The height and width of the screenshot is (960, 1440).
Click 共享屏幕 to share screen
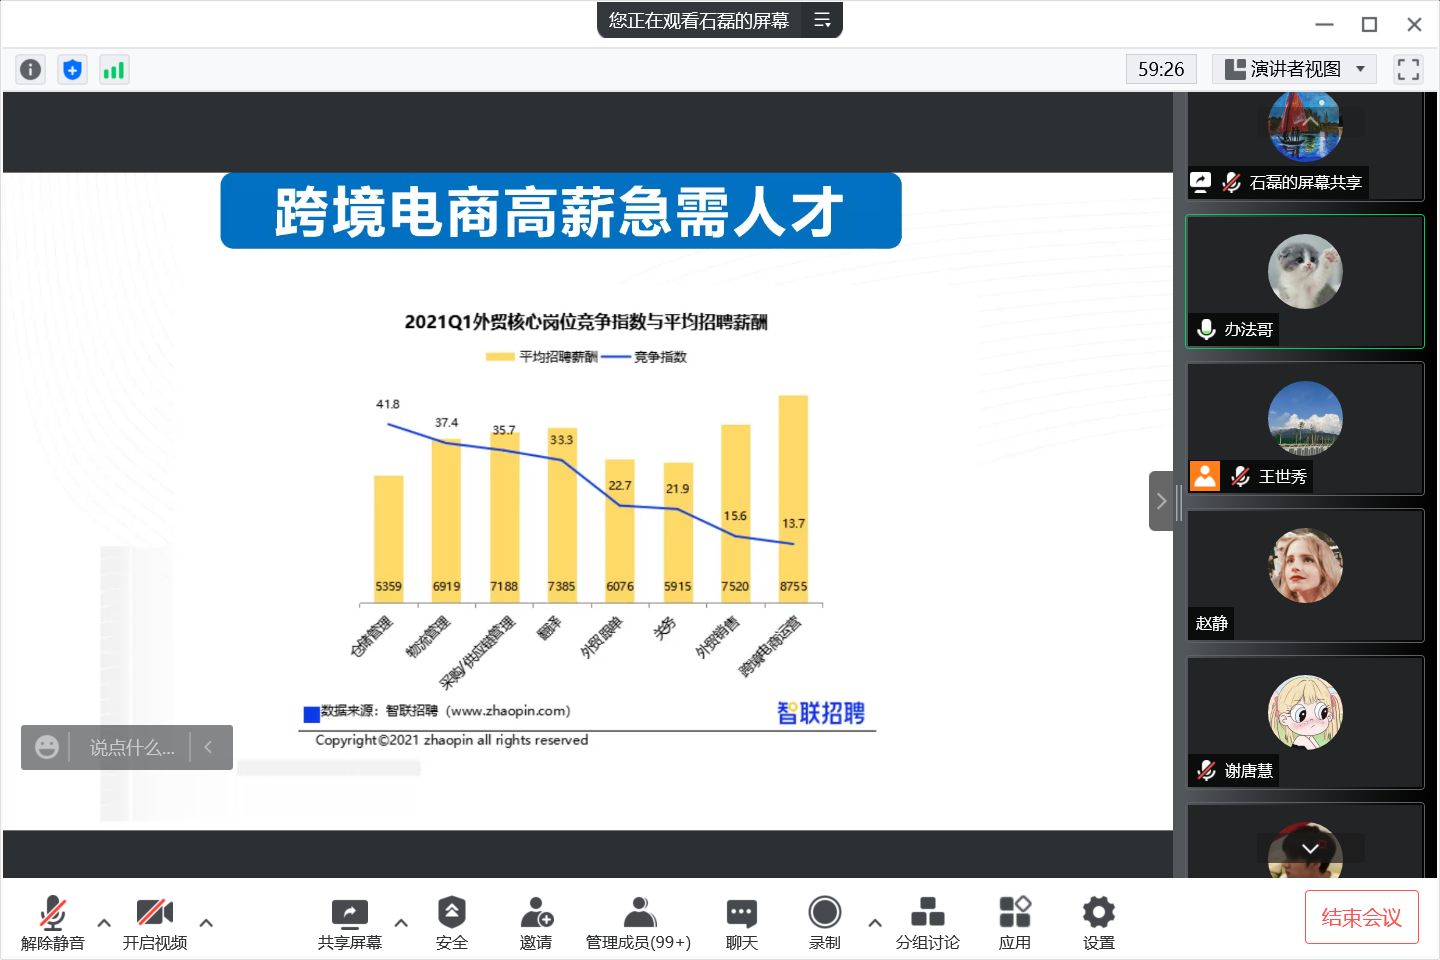click(x=349, y=922)
